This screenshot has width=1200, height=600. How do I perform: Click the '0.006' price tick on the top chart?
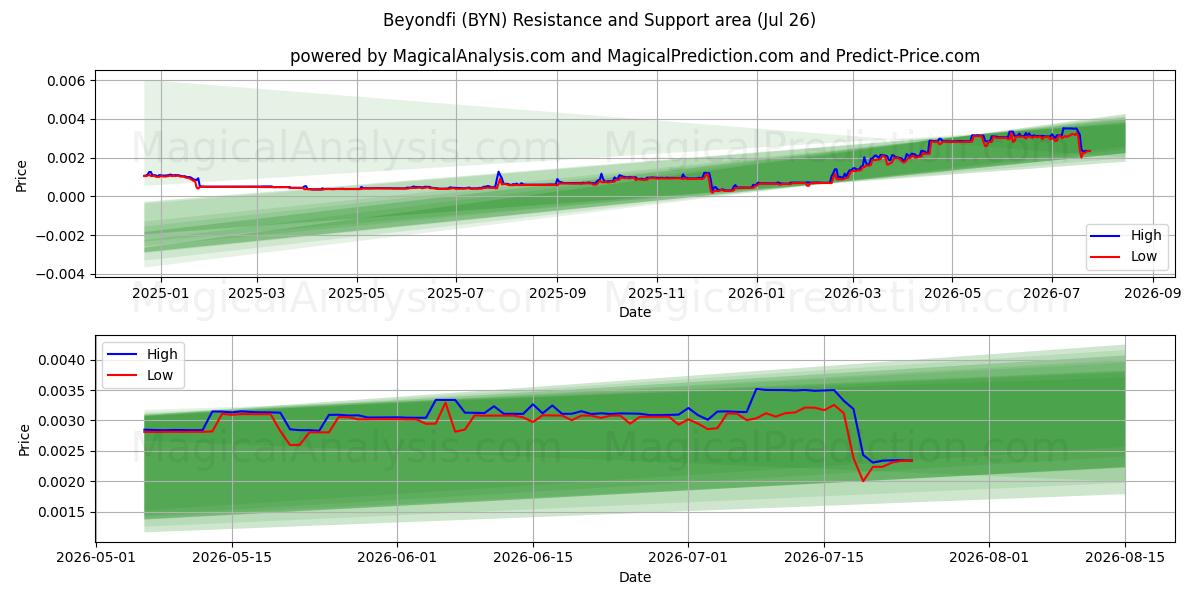pos(69,80)
